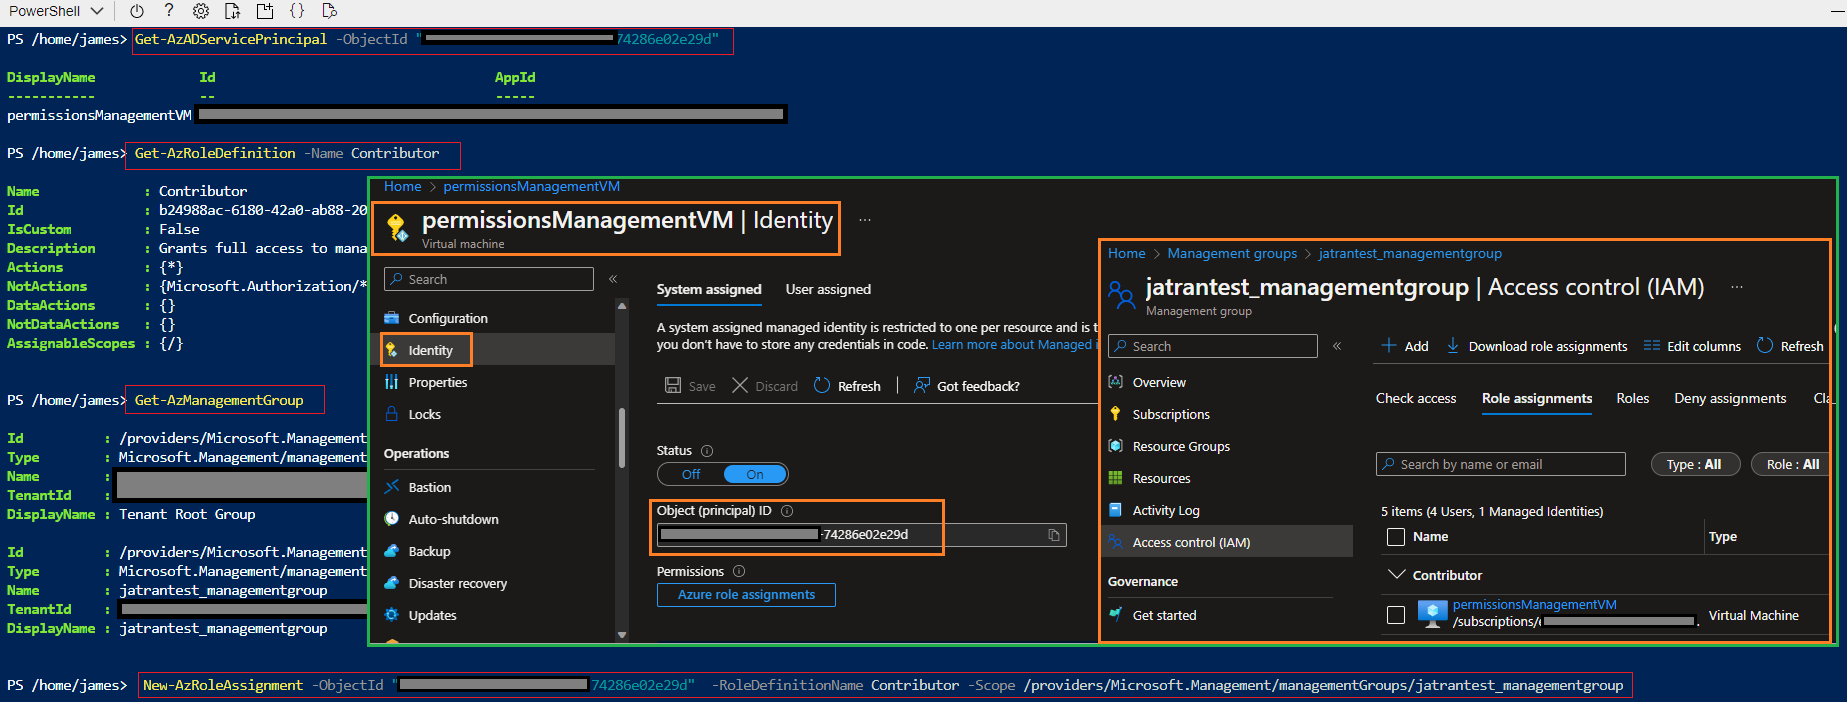
Task: Click the Object (principal) ID info icon
Action: (x=787, y=511)
